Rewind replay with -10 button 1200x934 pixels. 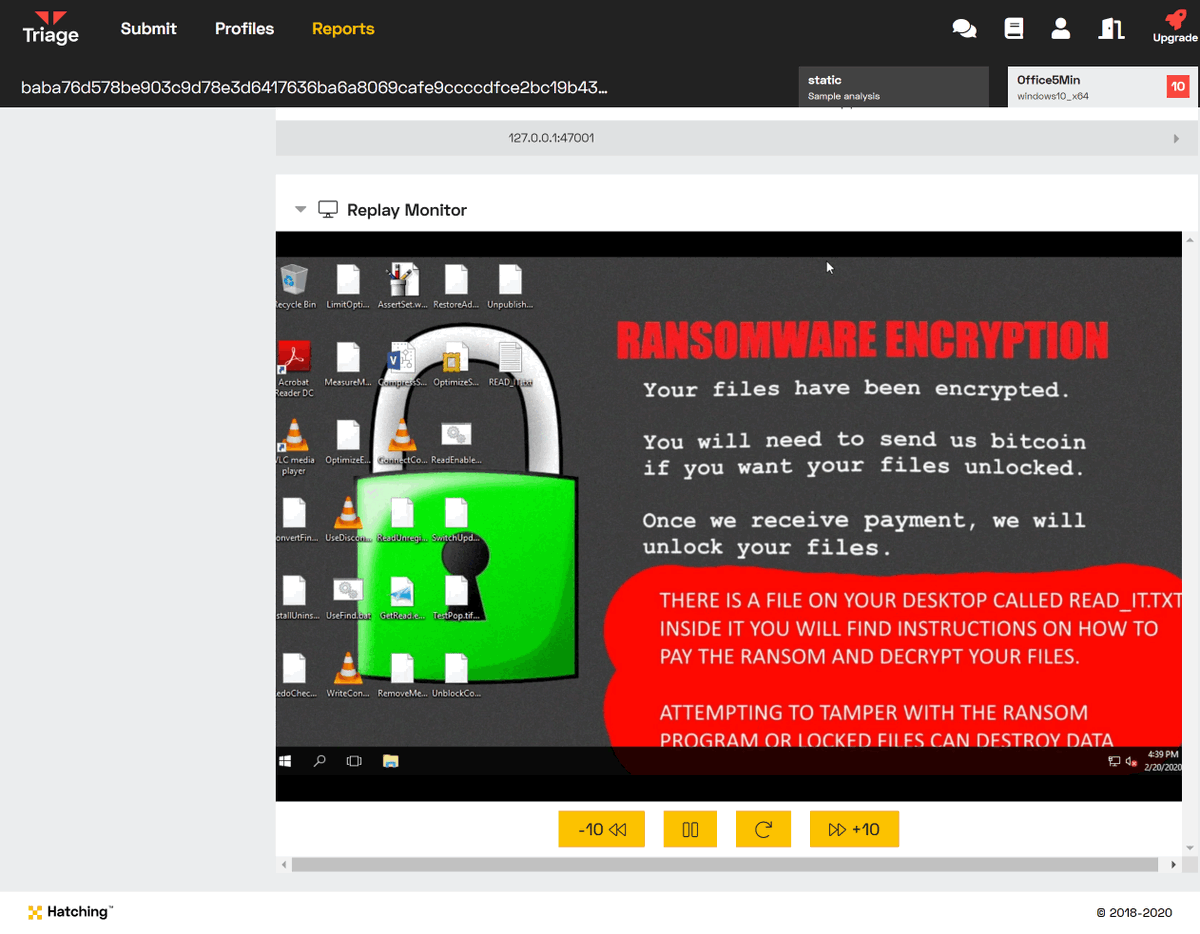pos(602,829)
